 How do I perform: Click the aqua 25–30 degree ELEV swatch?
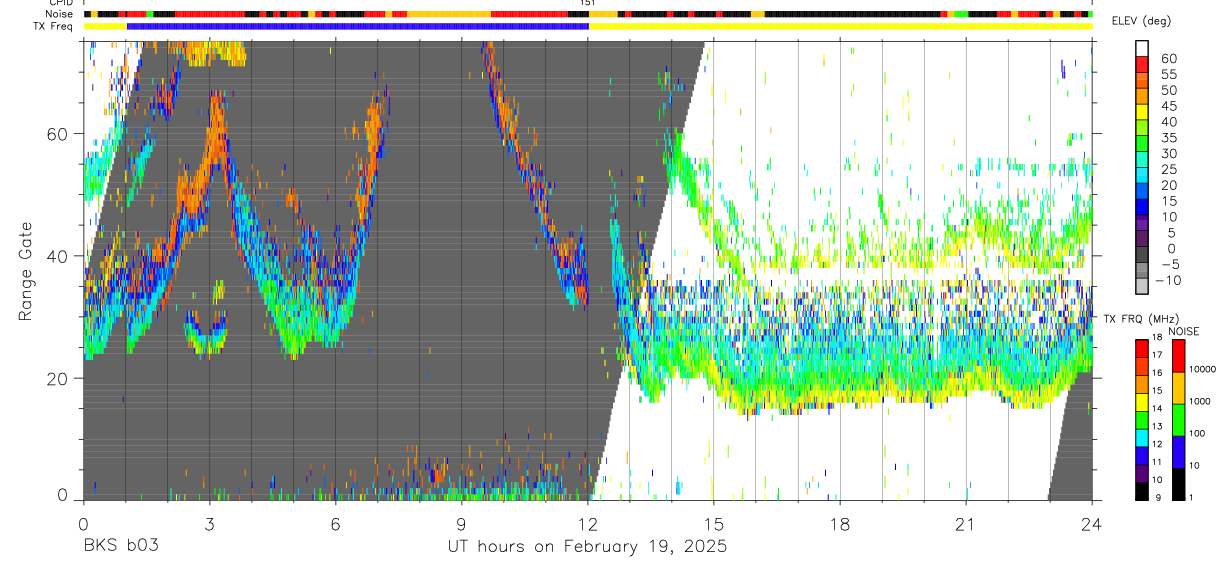coord(1142,161)
